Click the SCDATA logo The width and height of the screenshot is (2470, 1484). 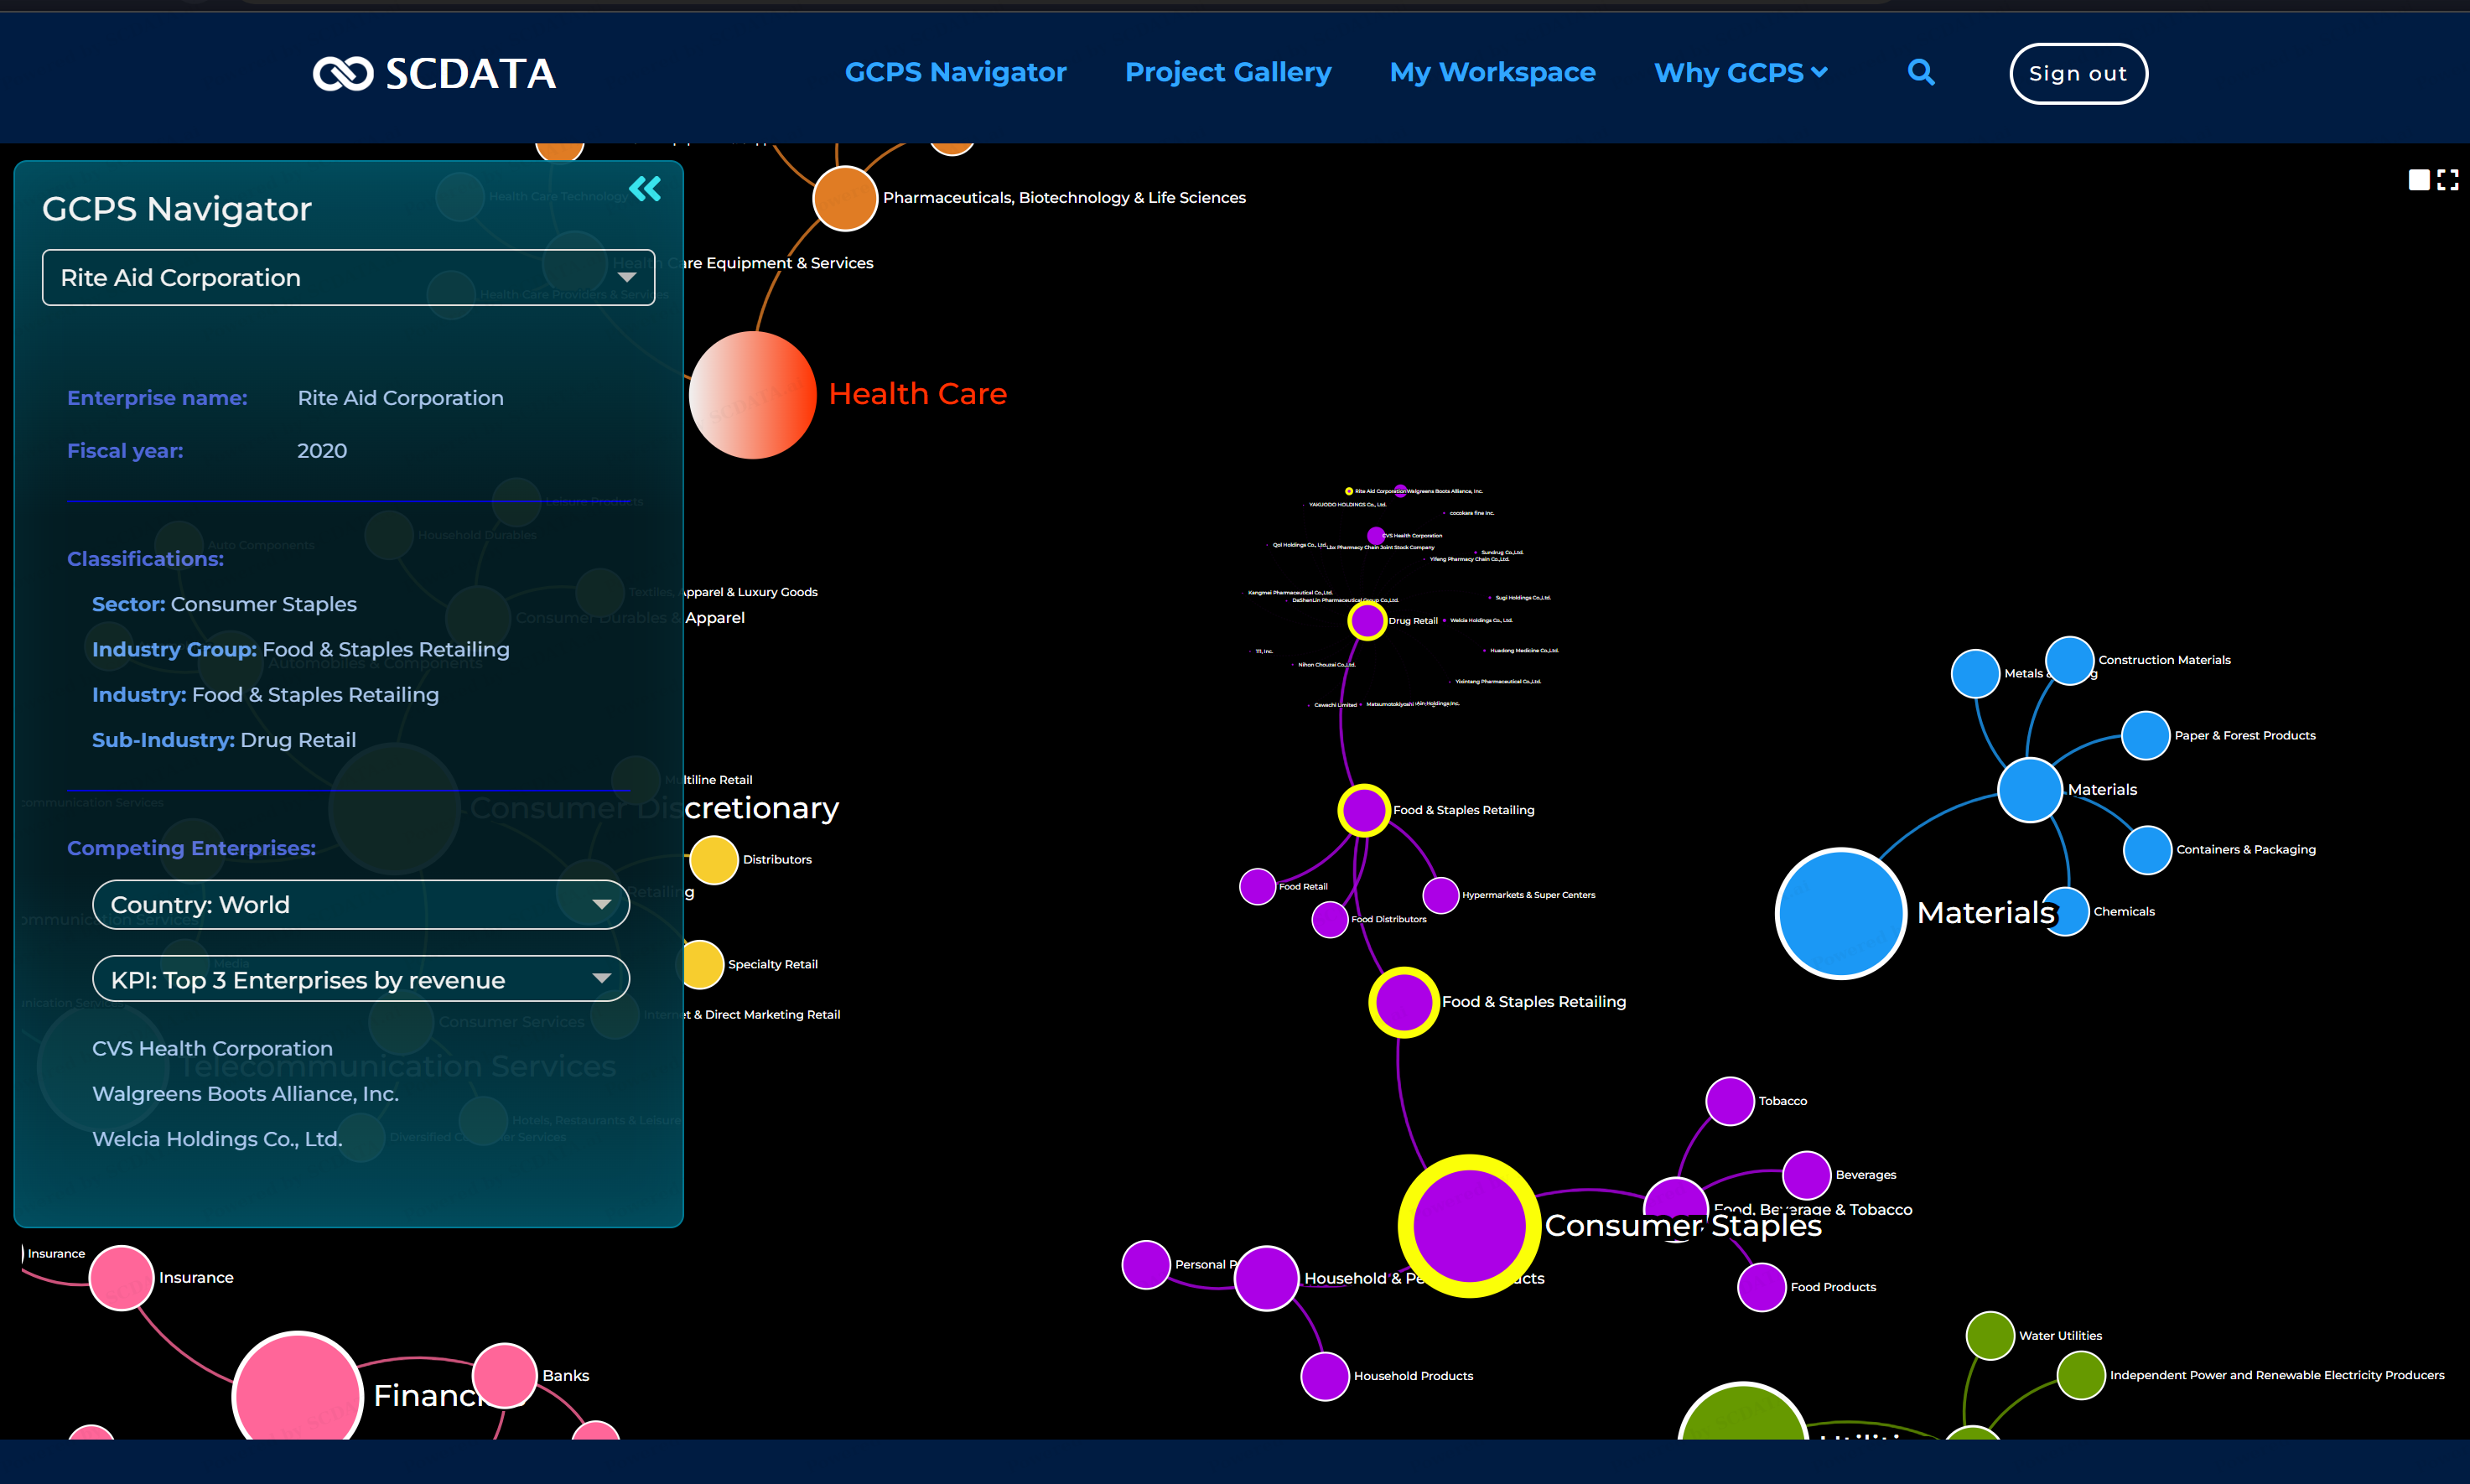[434, 73]
